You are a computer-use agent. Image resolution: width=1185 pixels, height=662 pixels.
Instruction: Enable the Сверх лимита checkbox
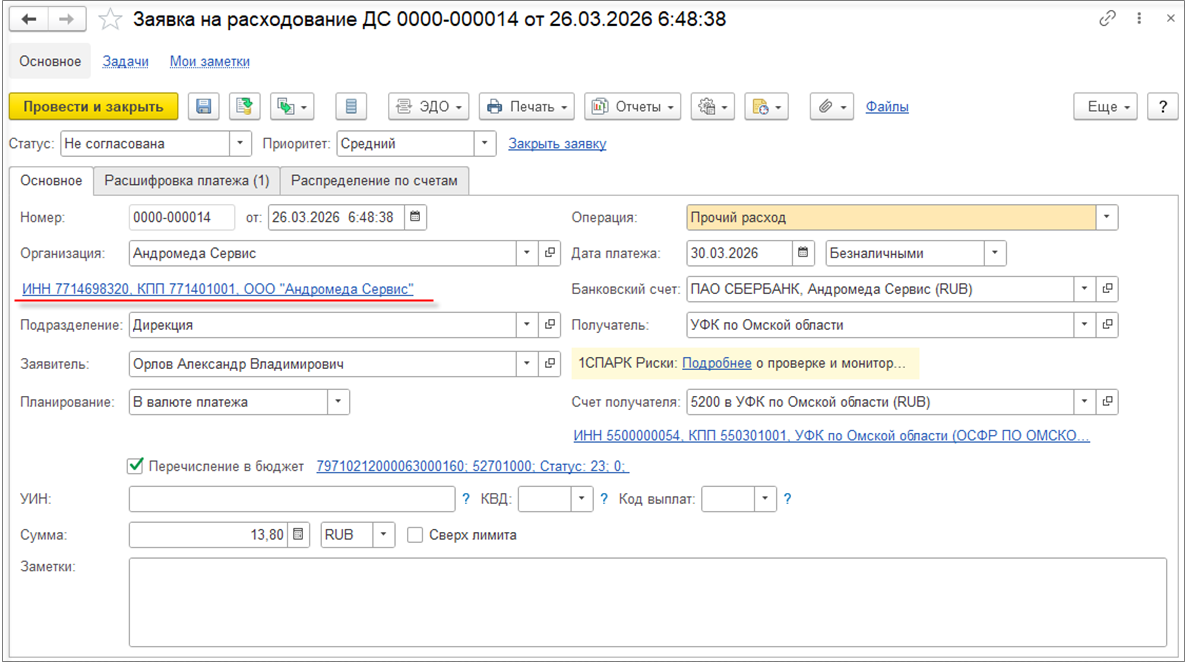click(x=415, y=535)
